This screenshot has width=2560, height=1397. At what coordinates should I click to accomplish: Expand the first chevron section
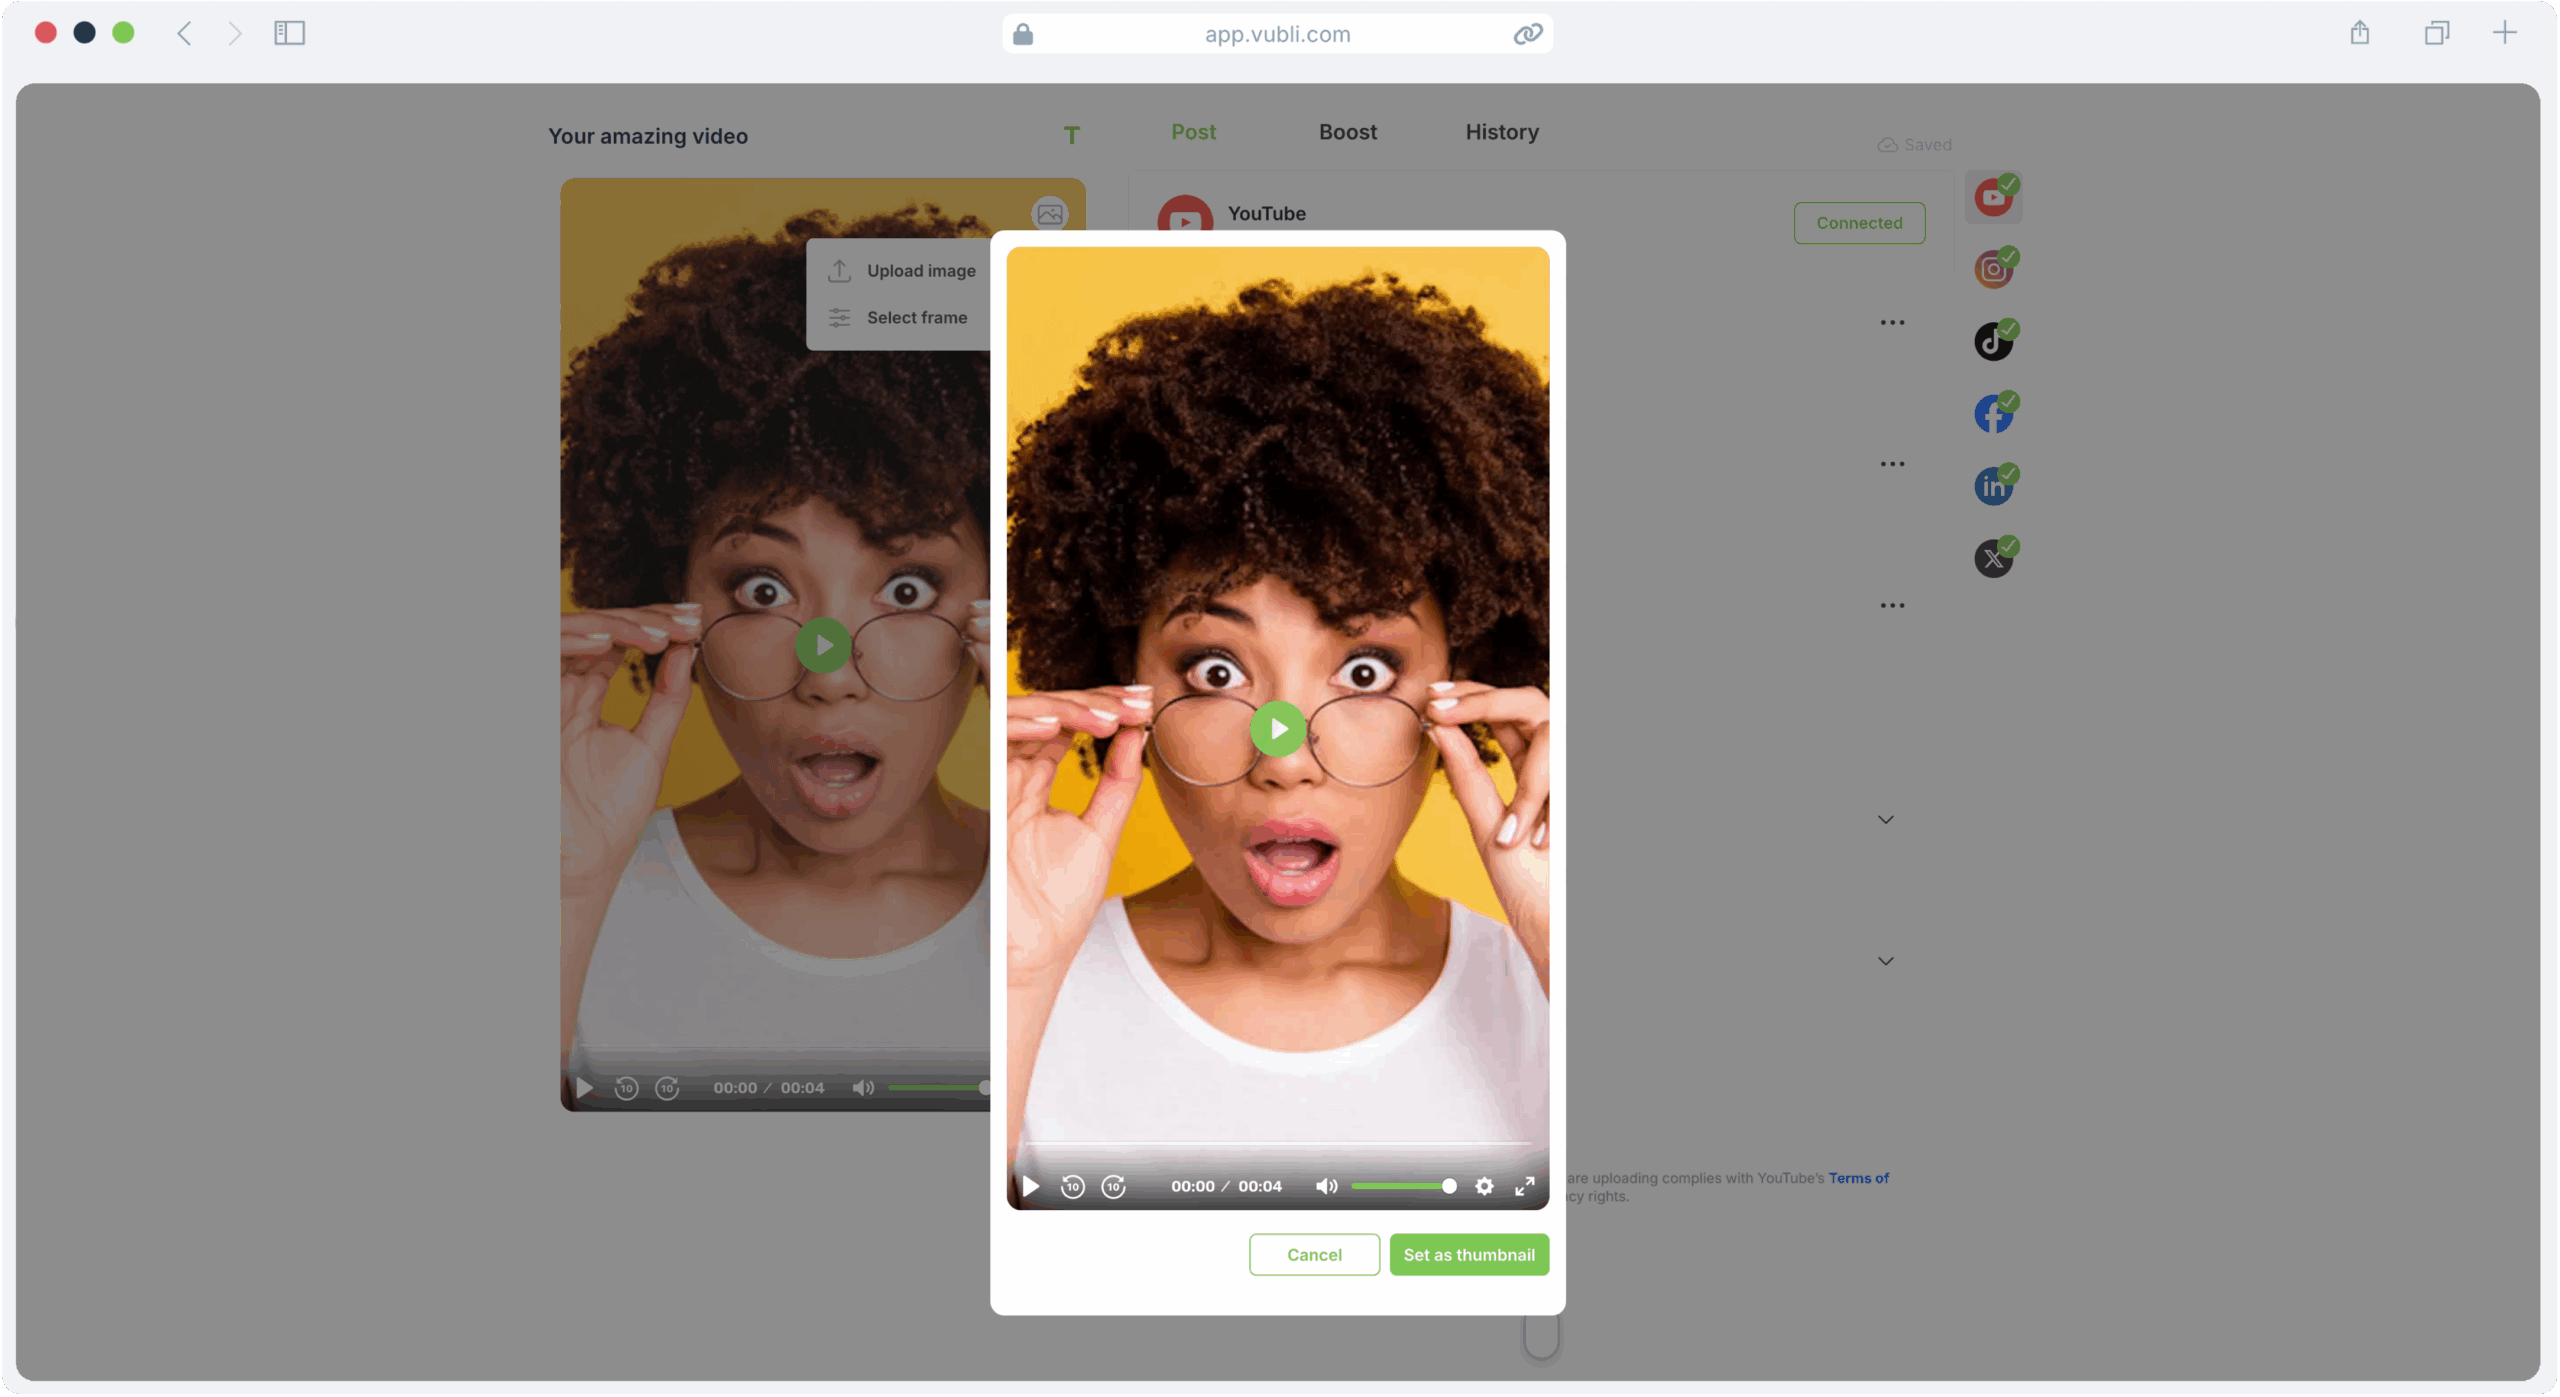[1885, 820]
